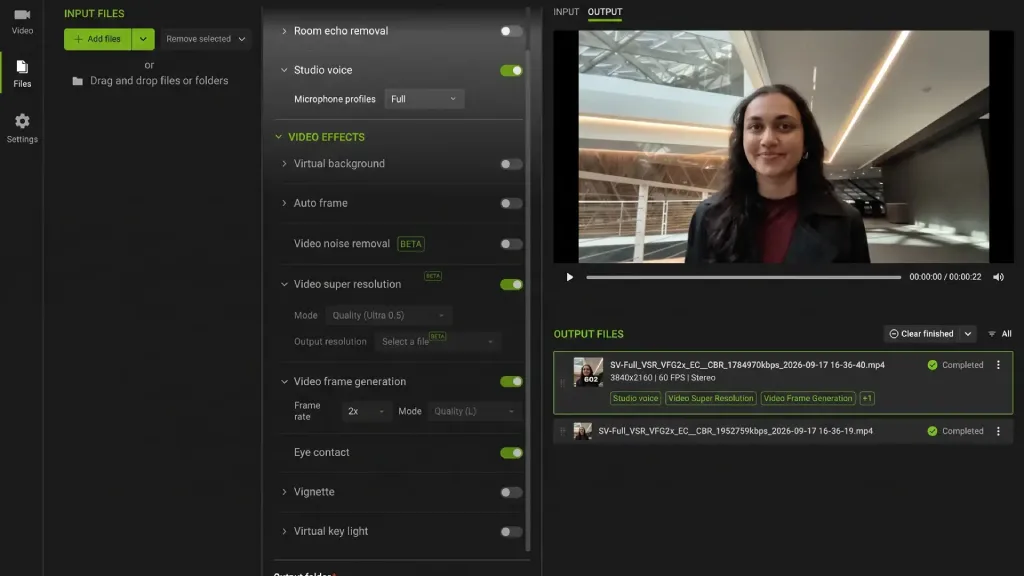
Task: Click the Clear finished button
Action: tap(921, 334)
